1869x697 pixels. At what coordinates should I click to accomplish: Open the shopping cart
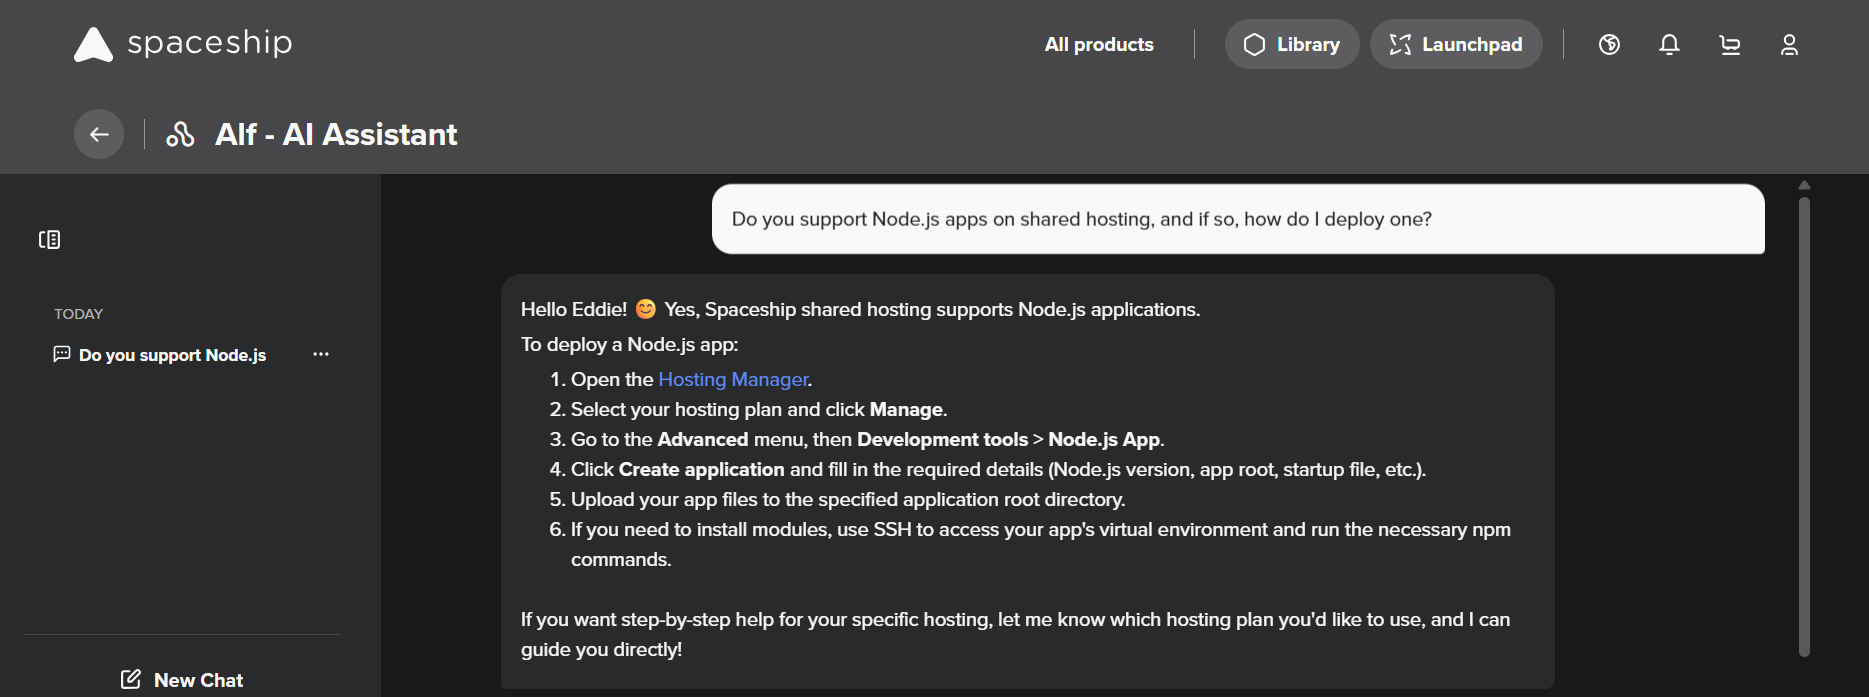1729,44
